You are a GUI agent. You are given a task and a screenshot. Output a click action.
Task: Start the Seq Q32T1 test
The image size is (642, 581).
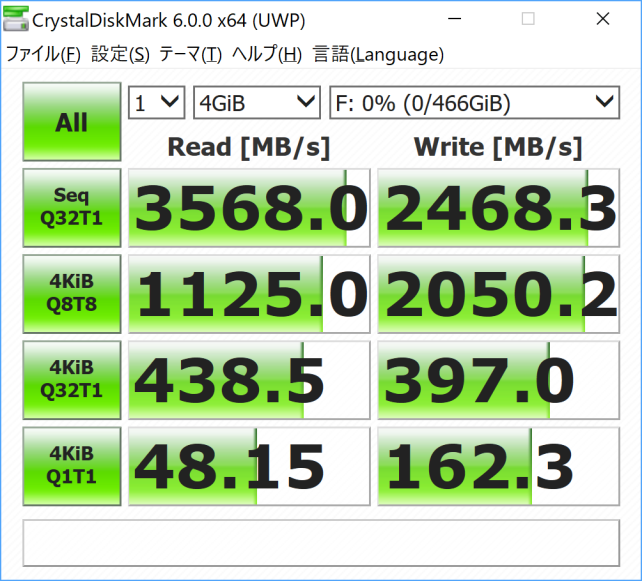72,208
